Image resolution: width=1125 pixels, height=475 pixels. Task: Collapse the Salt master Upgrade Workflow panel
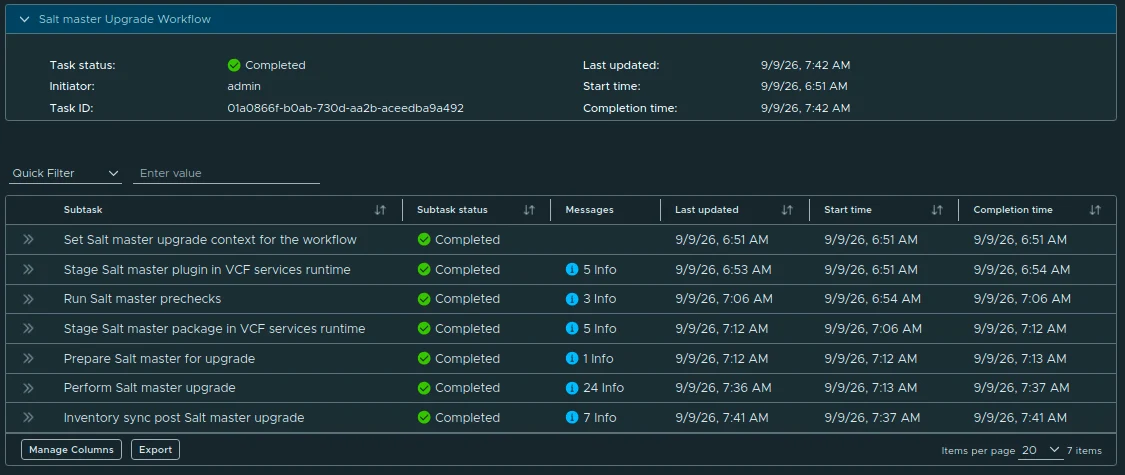[x=24, y=19]
